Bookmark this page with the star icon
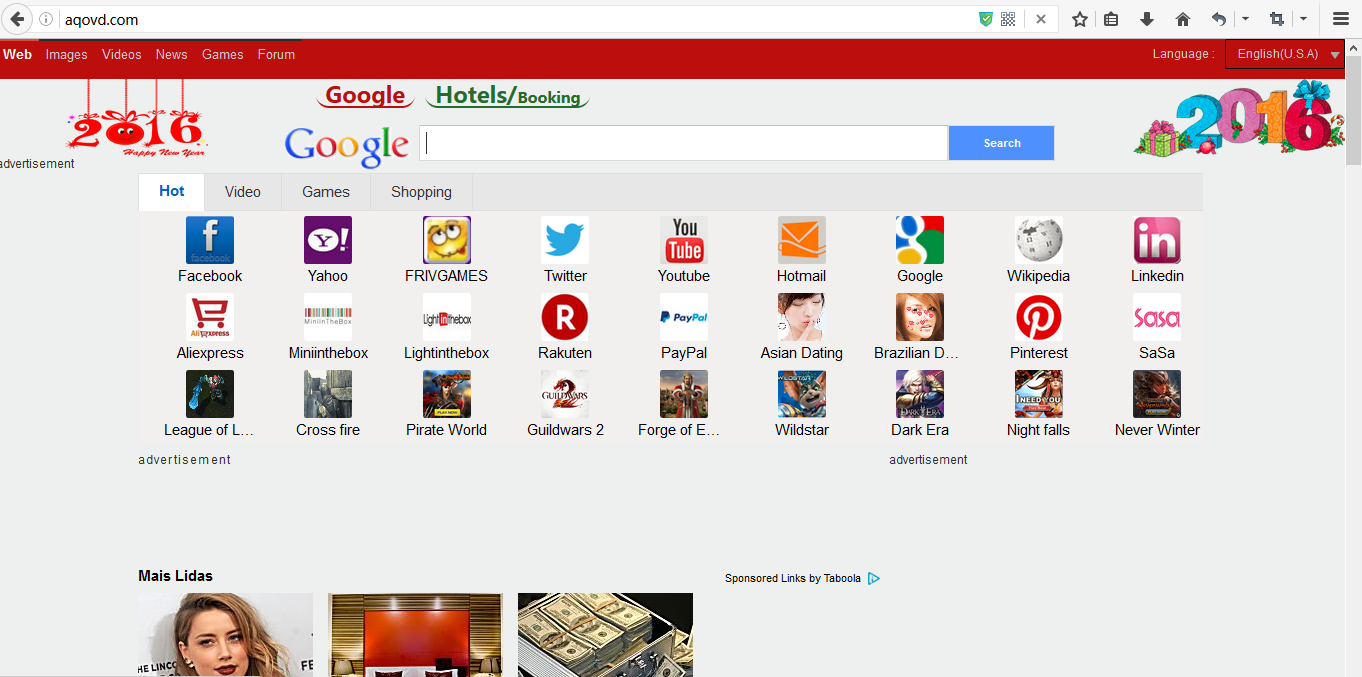 click(1080, 19)
